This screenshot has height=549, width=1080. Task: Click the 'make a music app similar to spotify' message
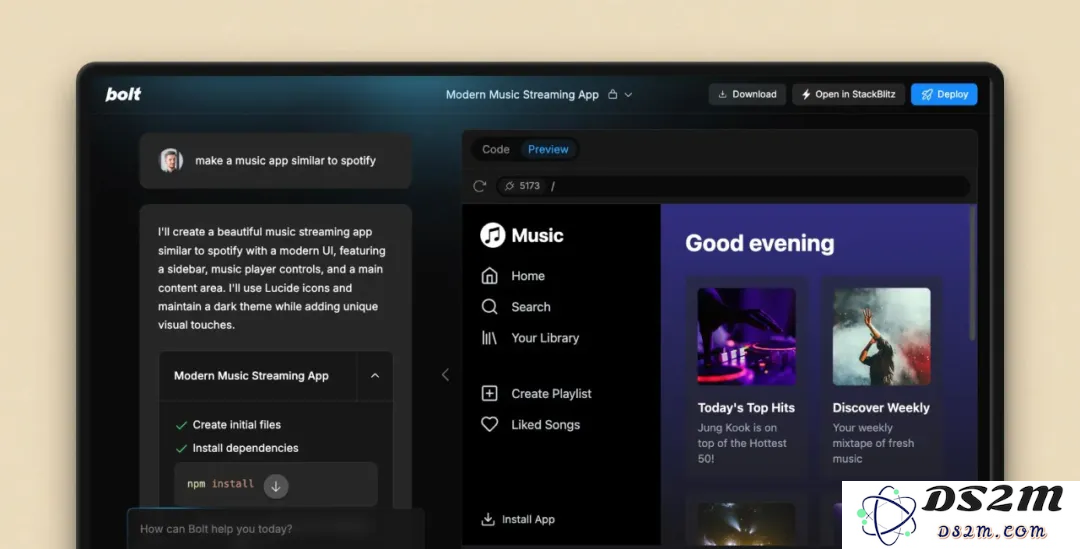[285, 160]
